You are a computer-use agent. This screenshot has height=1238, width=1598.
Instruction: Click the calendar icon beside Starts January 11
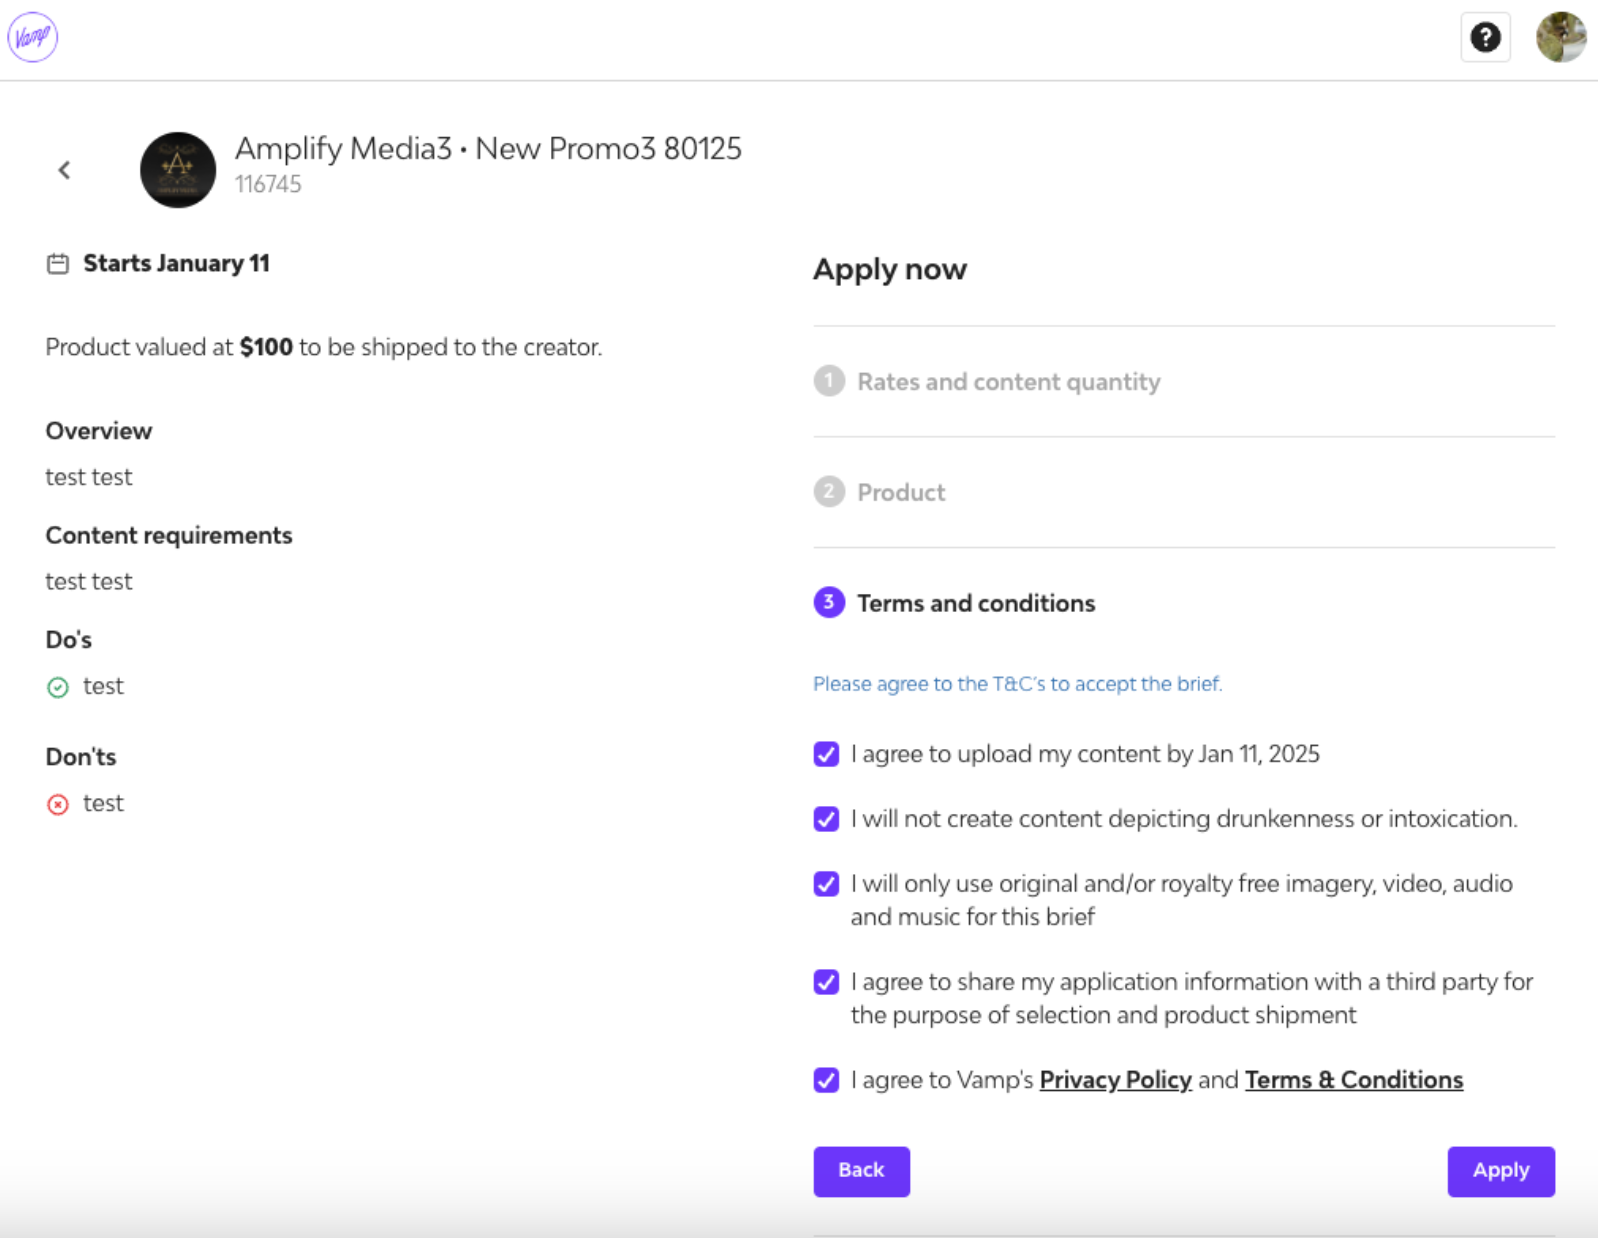(58, 264)
